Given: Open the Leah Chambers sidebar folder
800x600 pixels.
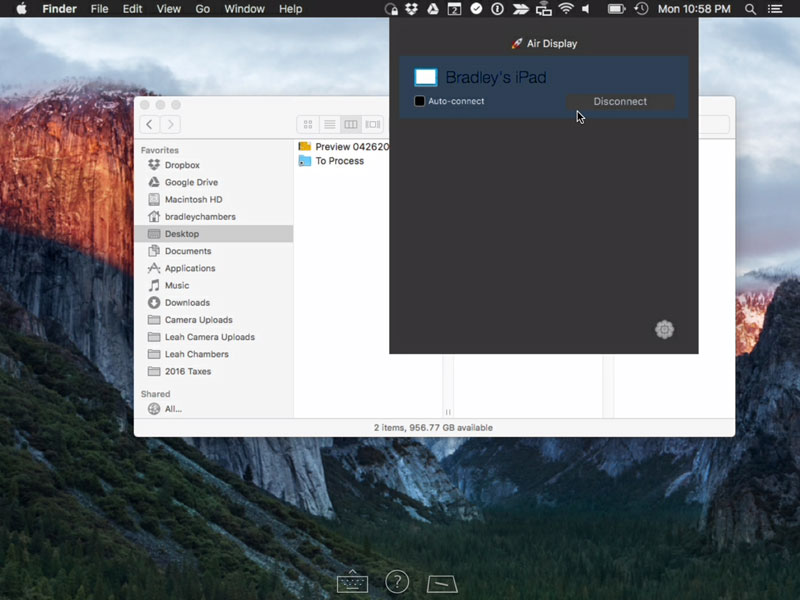Looking at the screenshot, I should 214,354.
